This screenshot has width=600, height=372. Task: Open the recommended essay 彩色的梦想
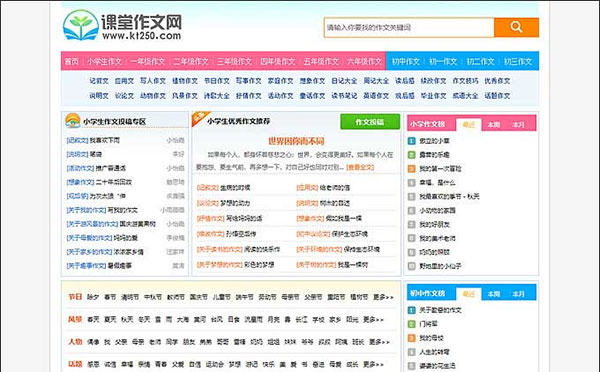tap(259, 265)
